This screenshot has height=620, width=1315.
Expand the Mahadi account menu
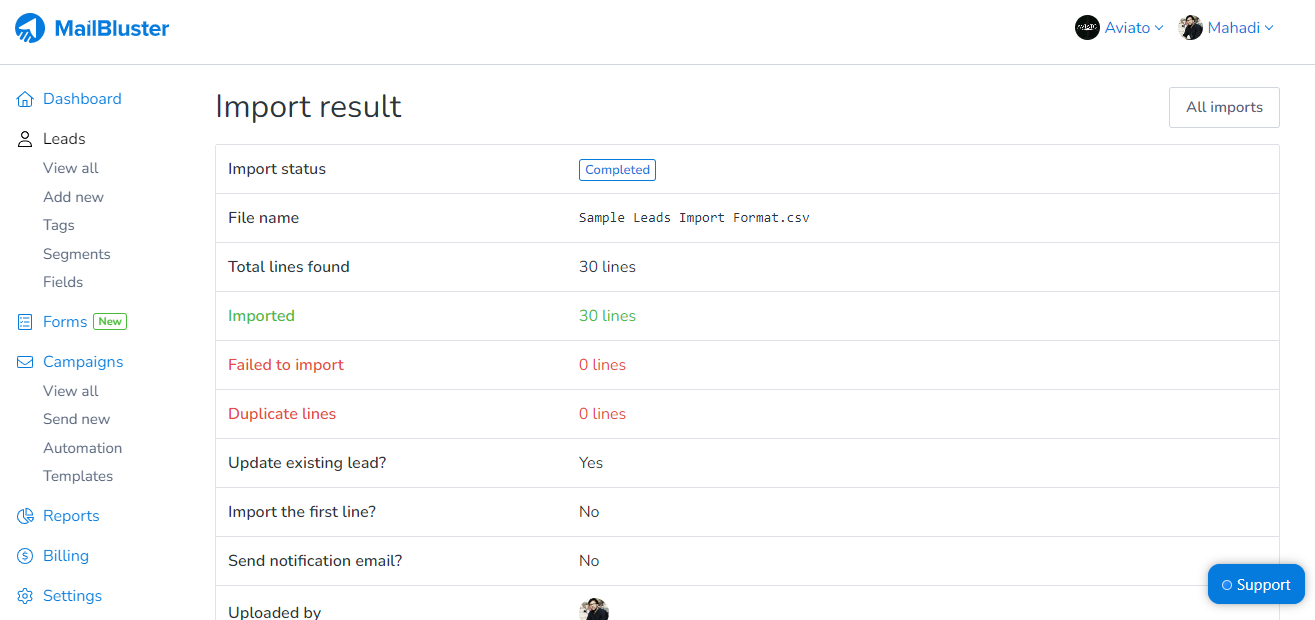[x=1225, y=27]
